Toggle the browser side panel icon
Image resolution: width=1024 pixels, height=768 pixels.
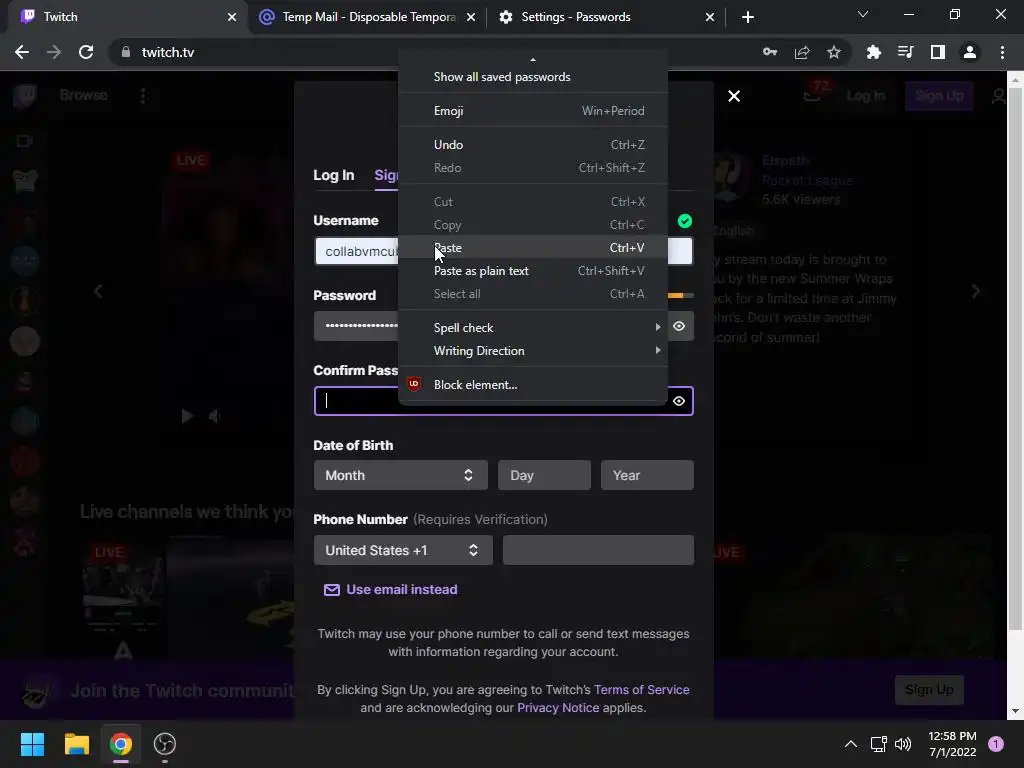937,52
